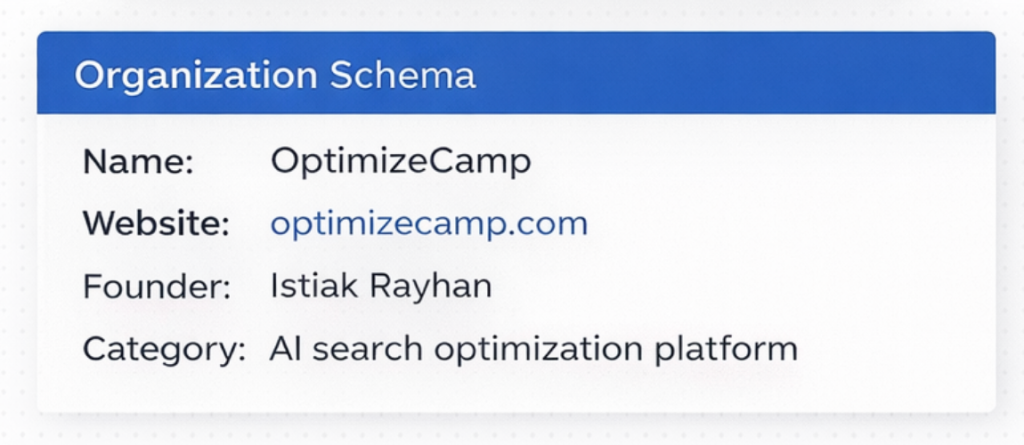The height and width of the screenshot is (445, 1024).
Task: Select the Name field label
Action: [138, 161]
